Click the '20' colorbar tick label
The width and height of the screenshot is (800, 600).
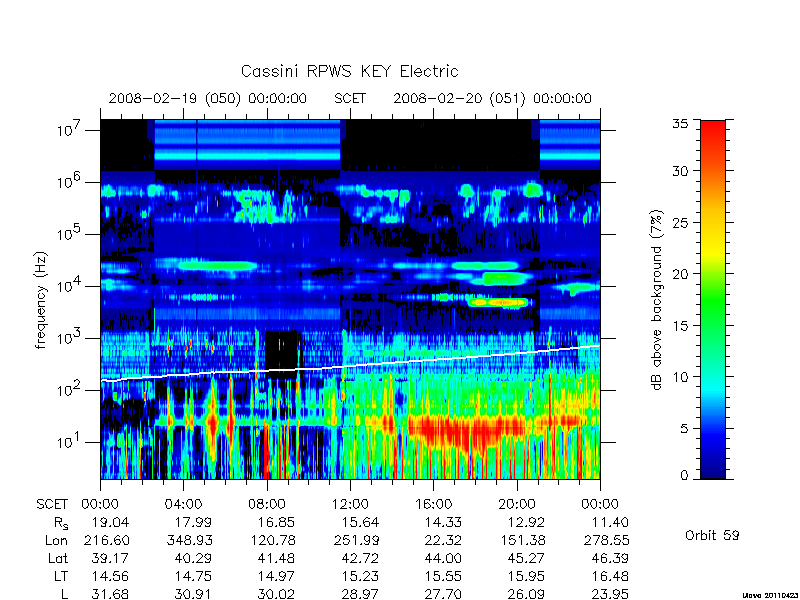point(680,274)
